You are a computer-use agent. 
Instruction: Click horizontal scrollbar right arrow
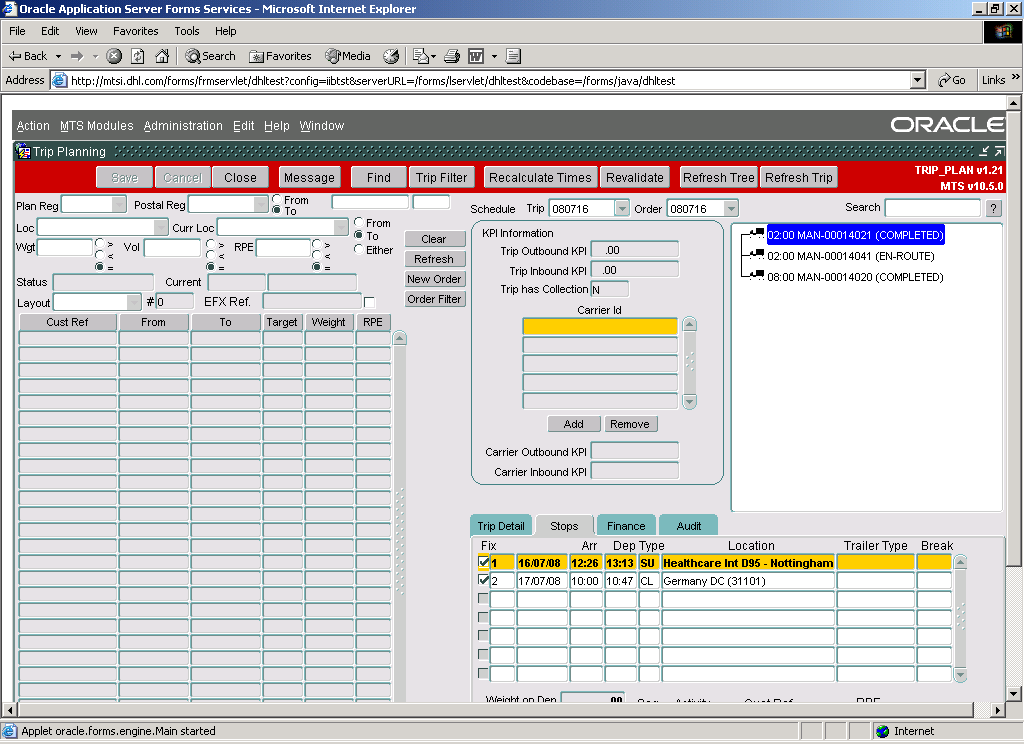(997, 709)
